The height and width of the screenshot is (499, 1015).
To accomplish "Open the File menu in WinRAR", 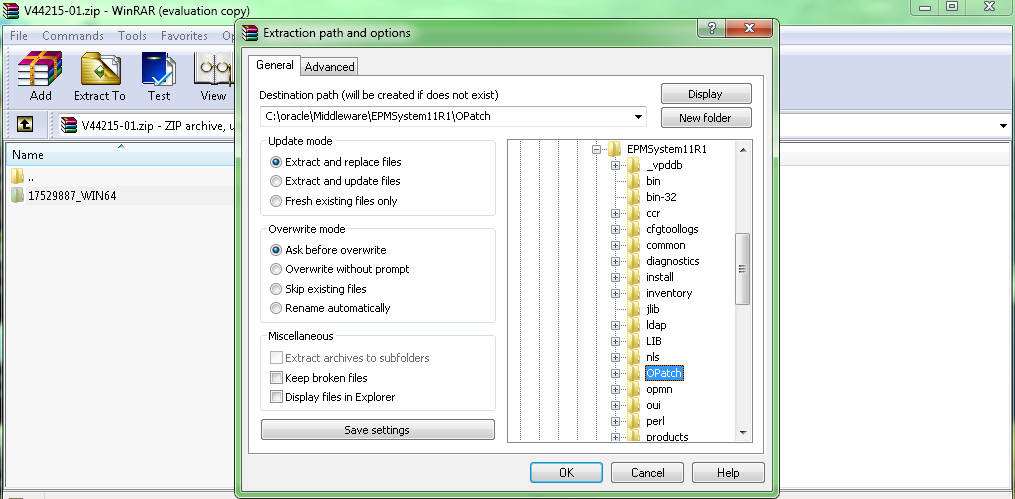I will (x=19, y=36).
